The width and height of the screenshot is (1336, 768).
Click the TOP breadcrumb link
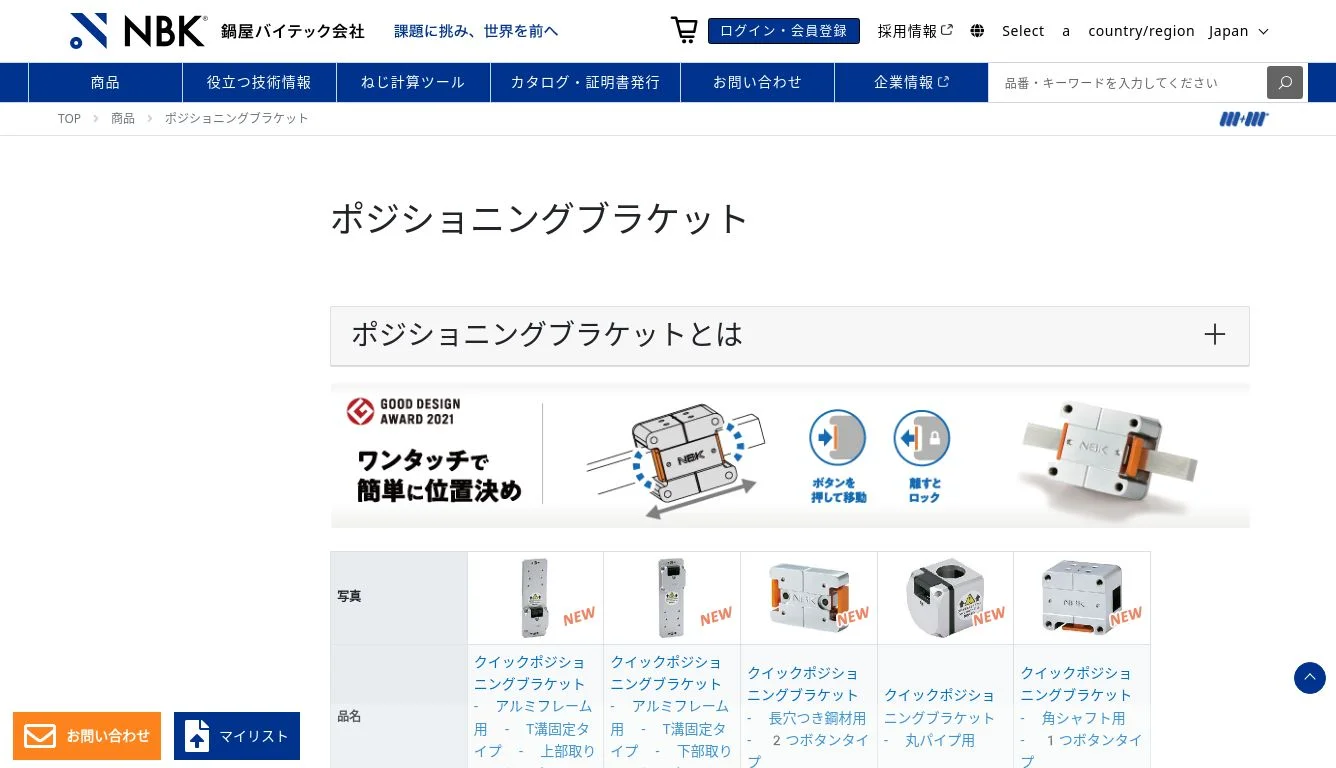[x=69, y=118]
